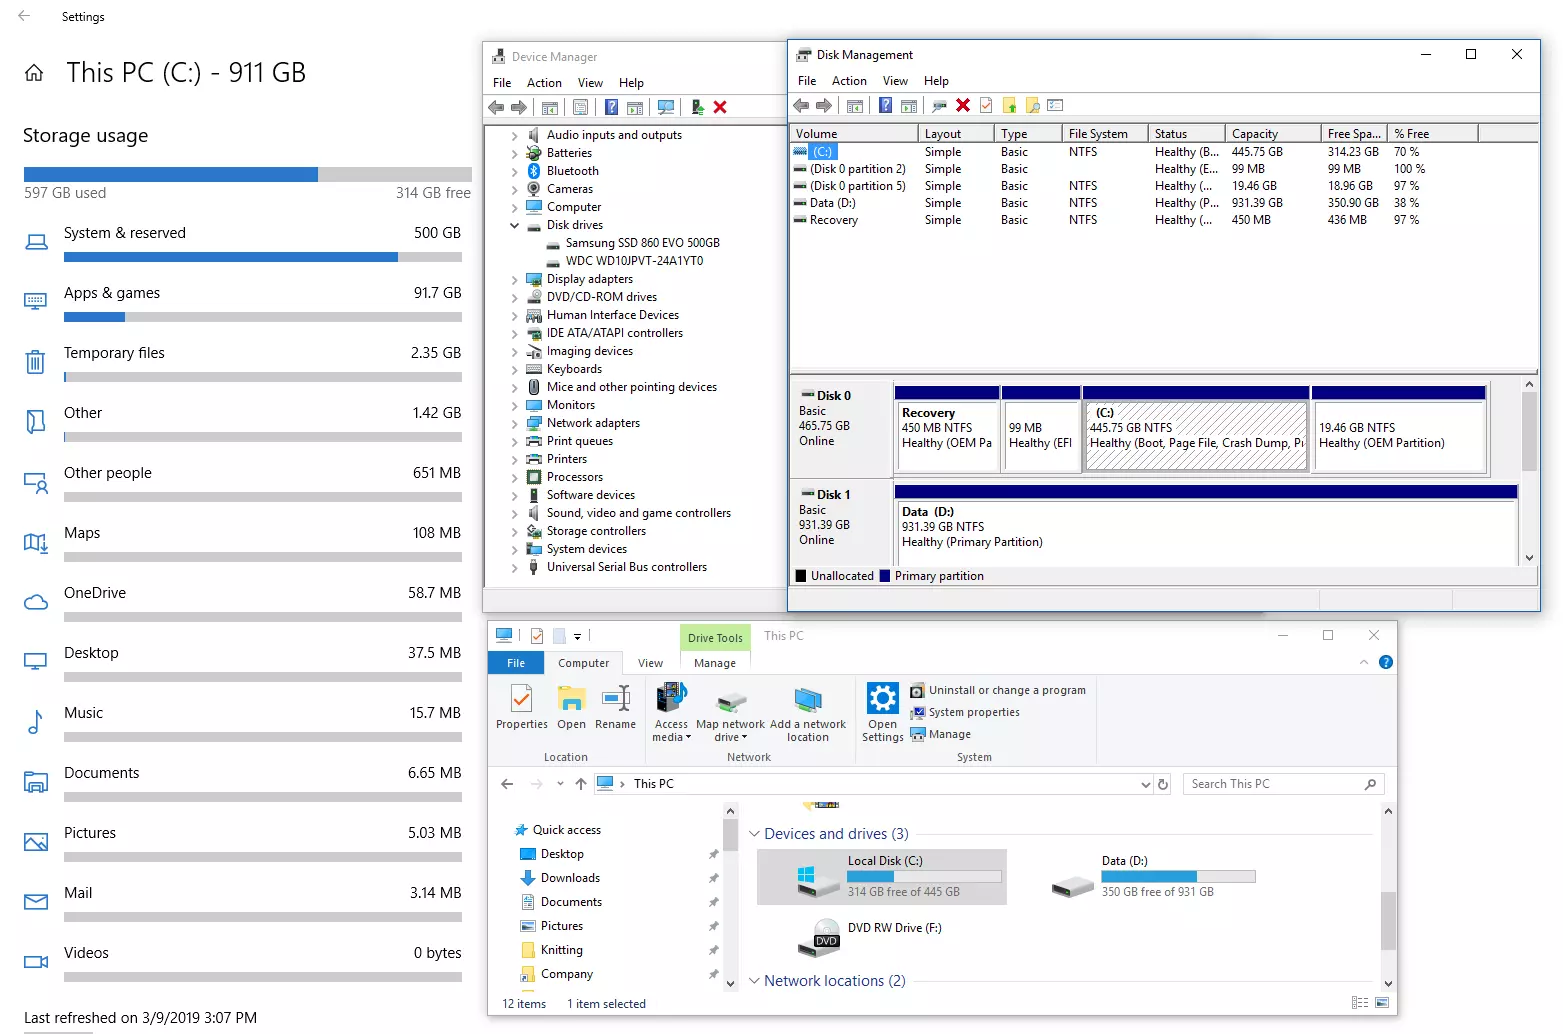Viewport: 1563px width, 1034px height.
Task: Expand the Network adapters node
Action: (x=515, y=423)
